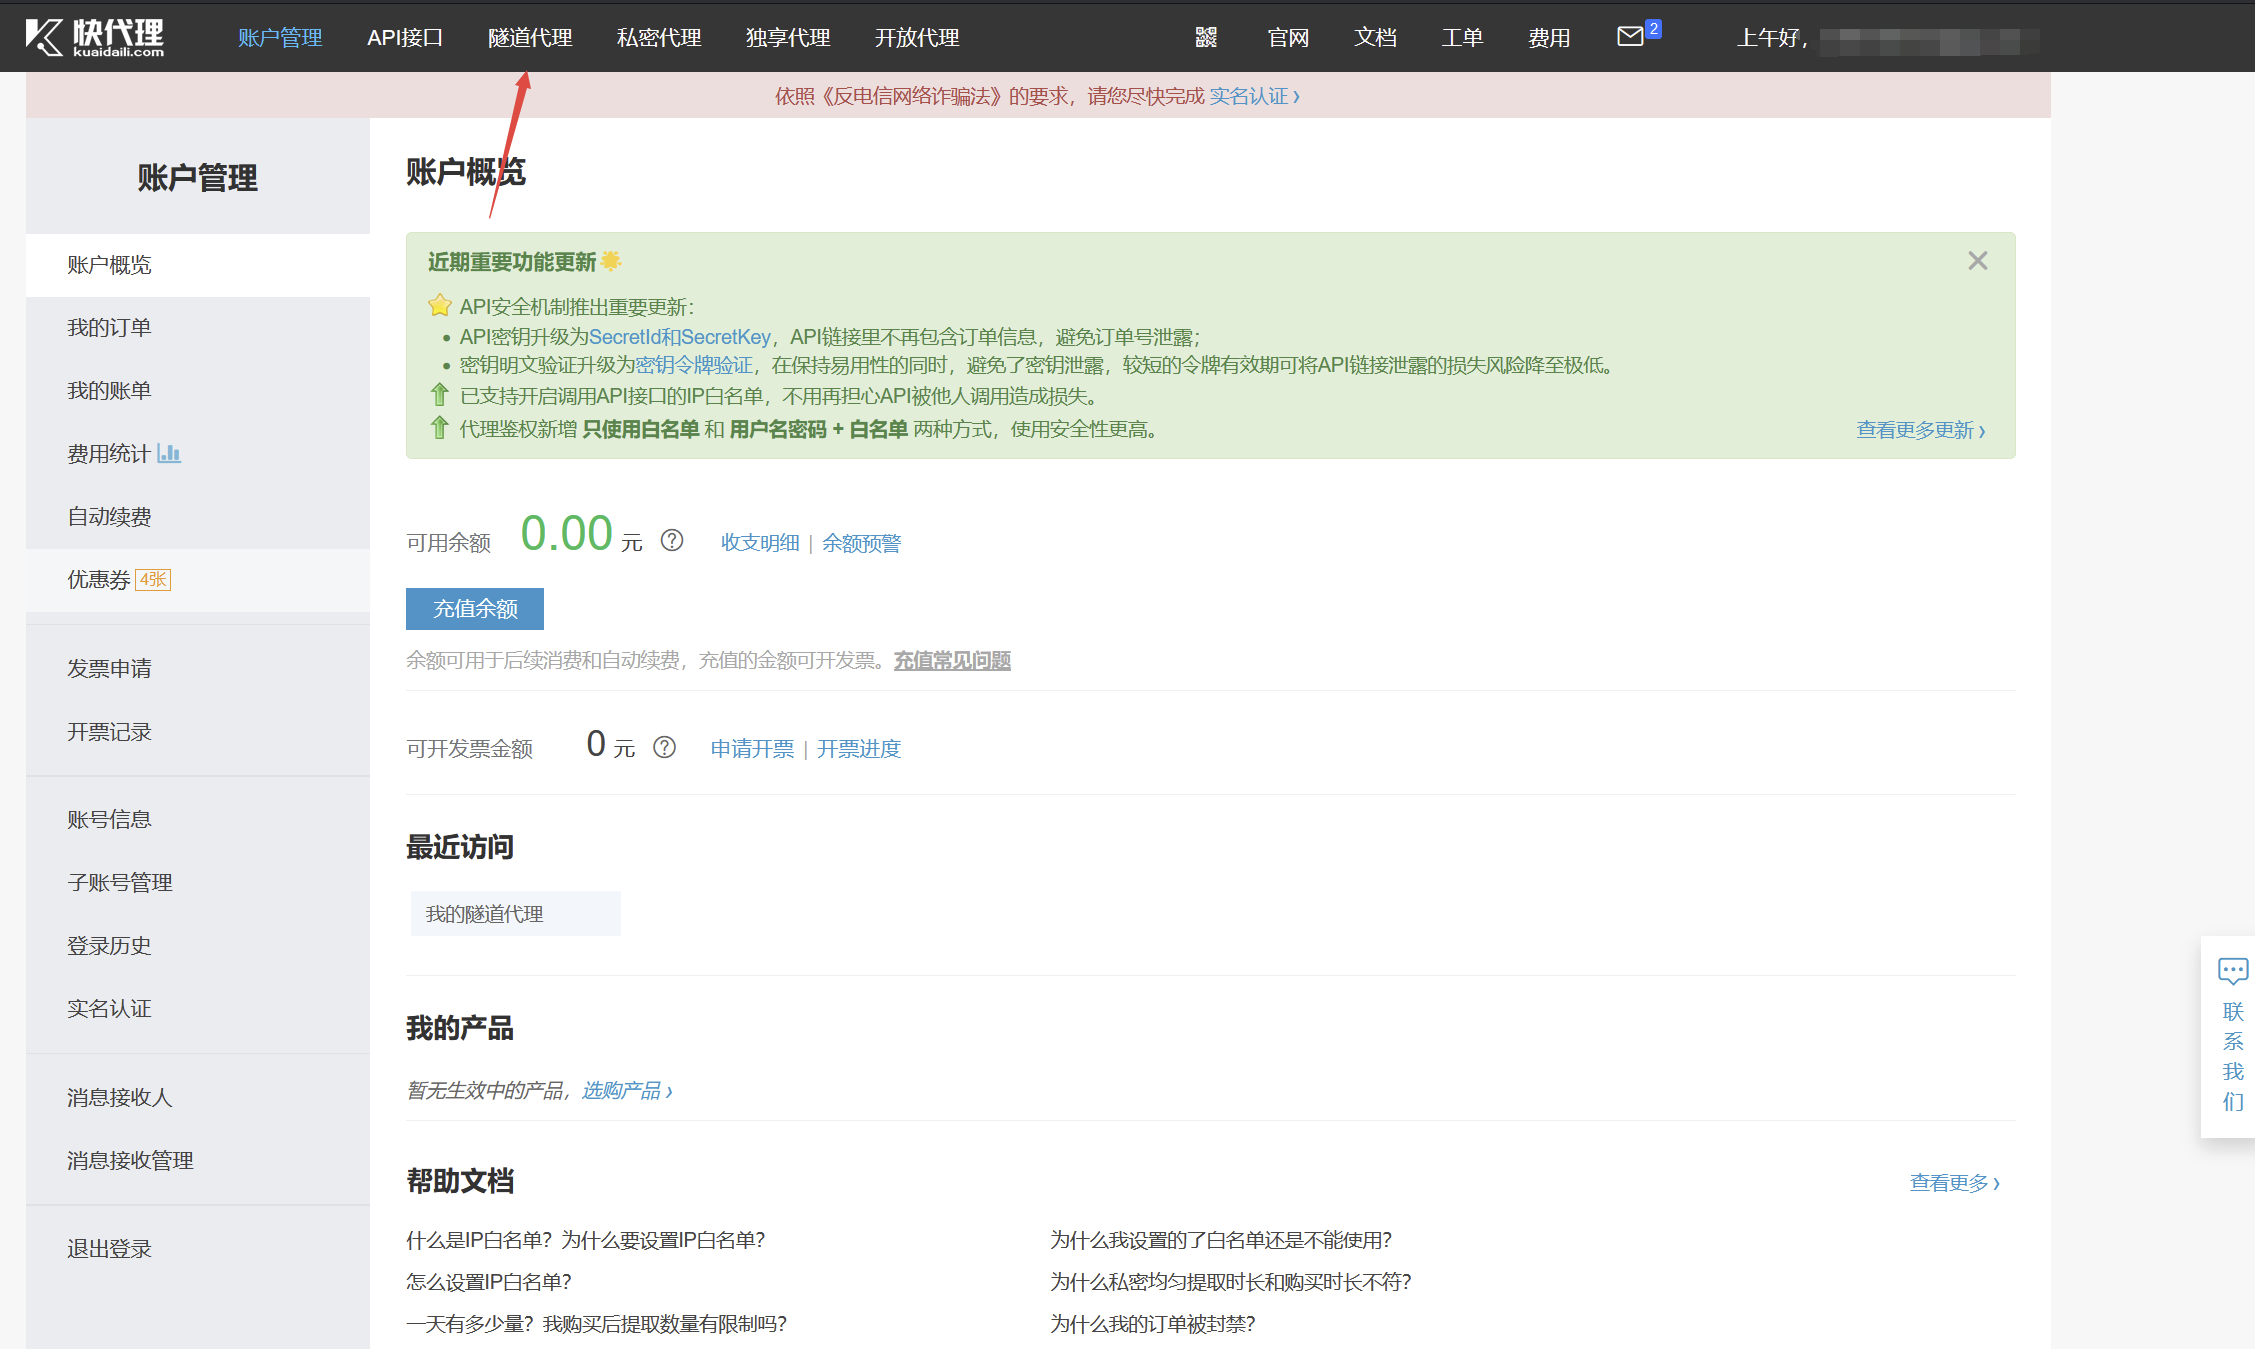Open the QR code icon in header
This screenshot has height=1349, width=2255.
pyautogui.click(x=1206, y=38)
